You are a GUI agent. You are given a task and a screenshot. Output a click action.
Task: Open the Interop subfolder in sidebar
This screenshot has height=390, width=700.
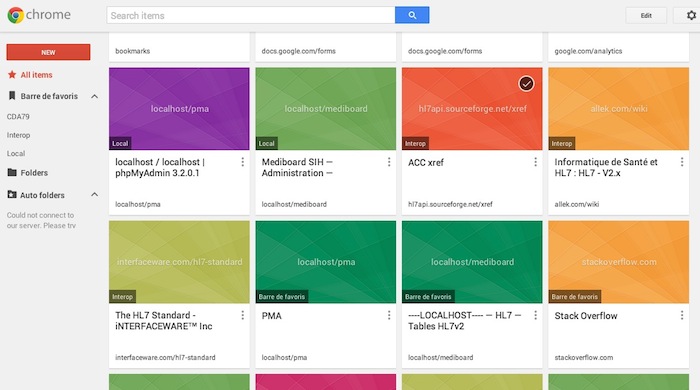pyautogui.click(x=18, y=135)
